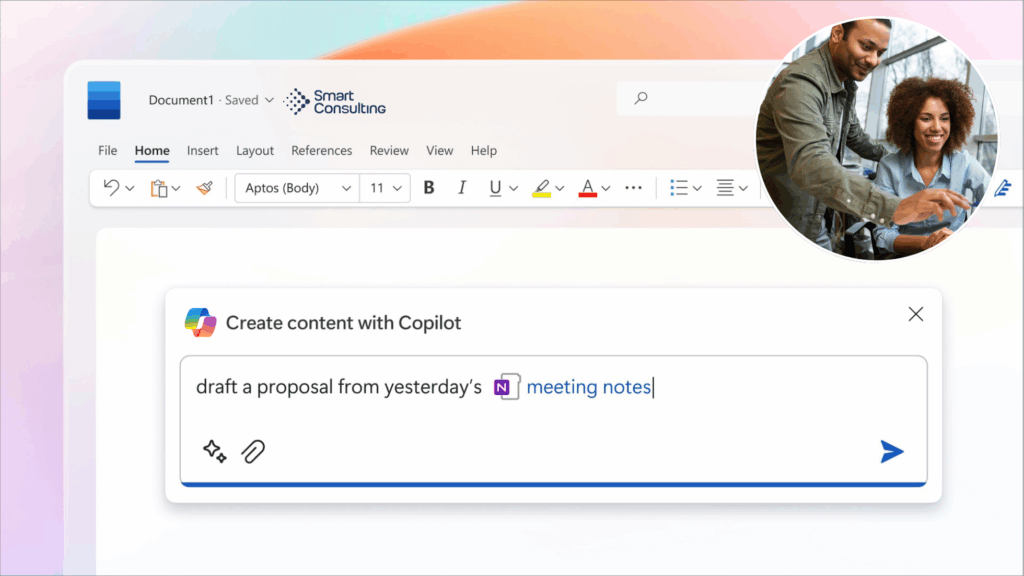Select the Format Painter brush
The image size is (1024, 576).
tap(204, 188)
